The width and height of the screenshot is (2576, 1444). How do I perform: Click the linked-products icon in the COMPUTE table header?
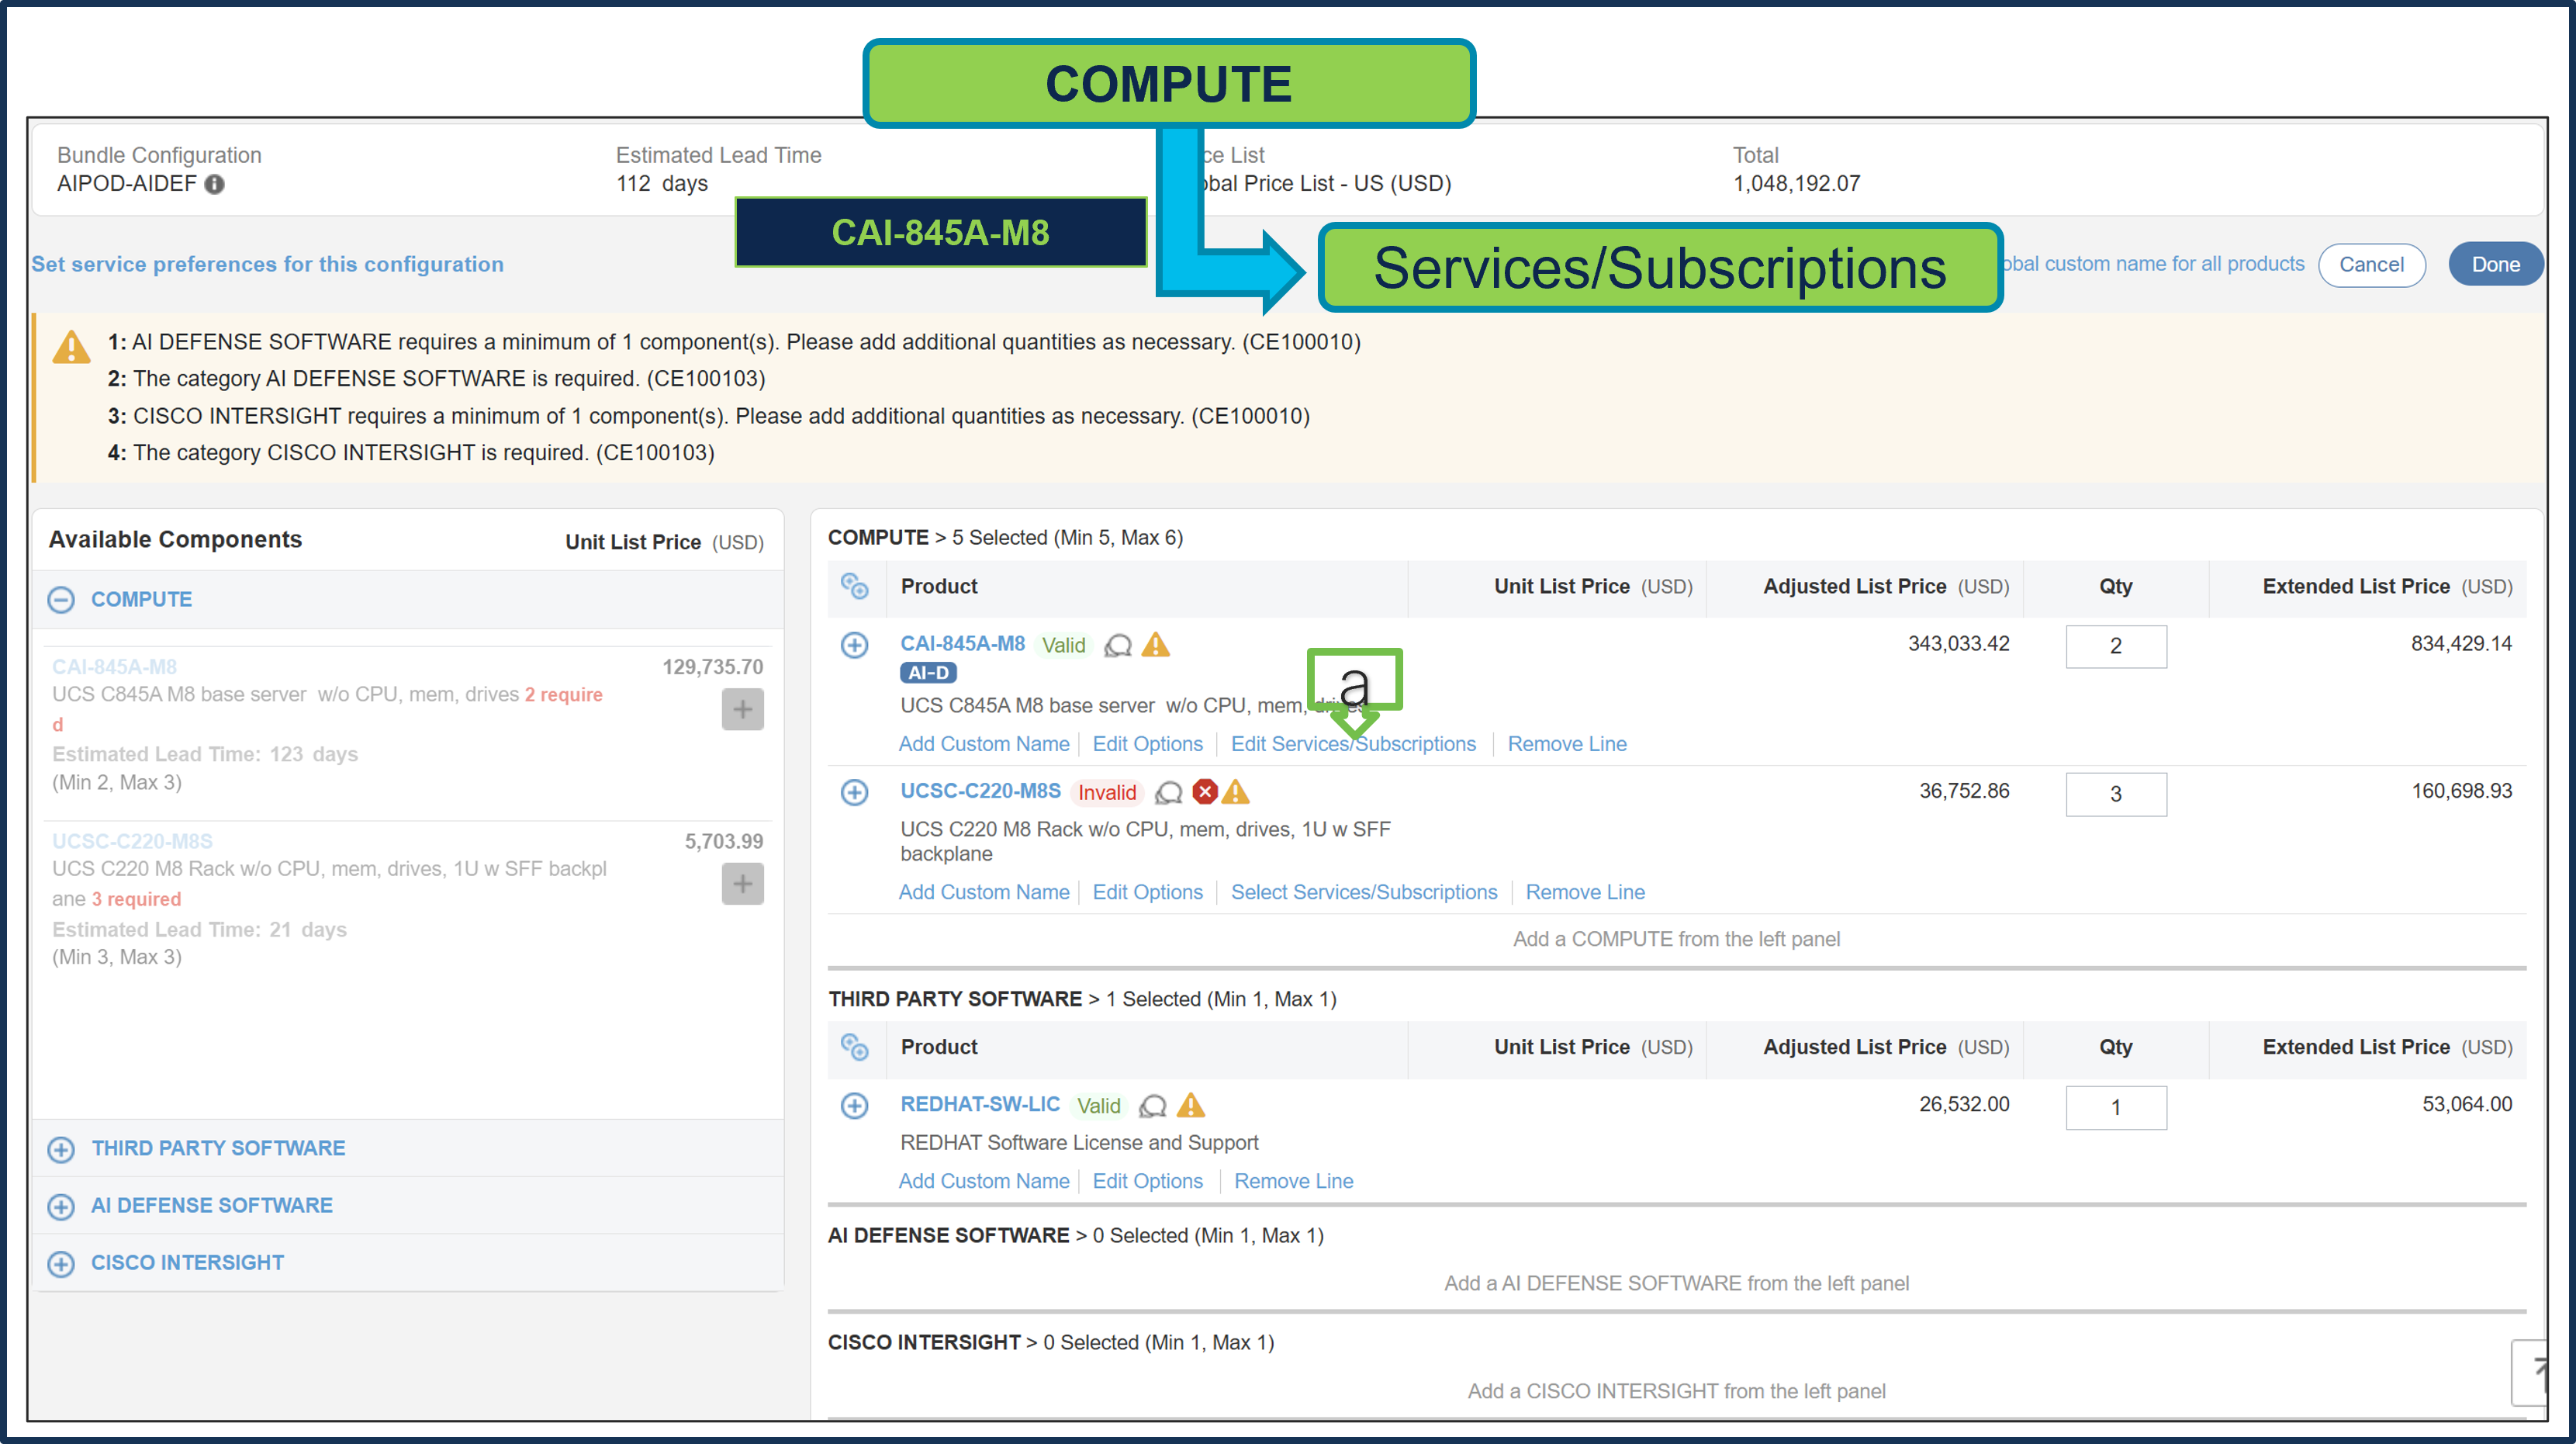(856, 587)
